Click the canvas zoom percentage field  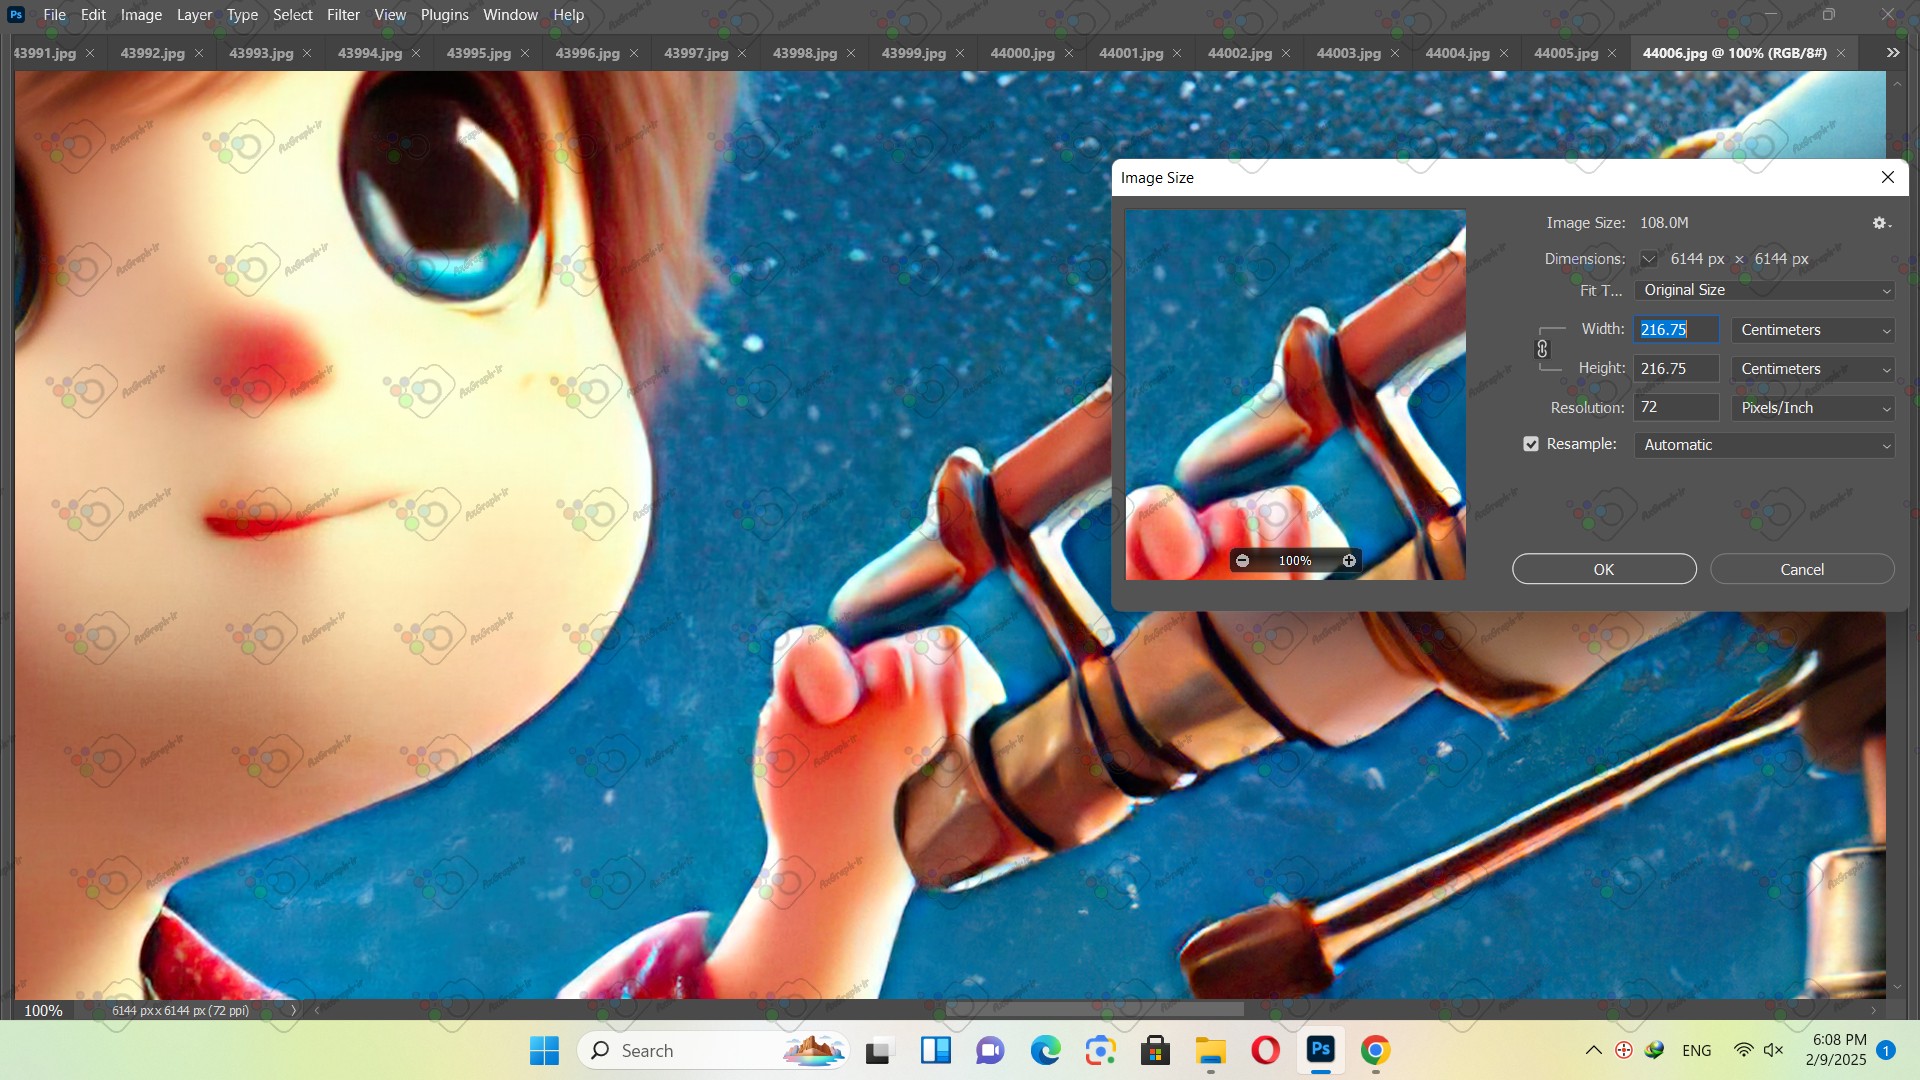coord(43,1010)
